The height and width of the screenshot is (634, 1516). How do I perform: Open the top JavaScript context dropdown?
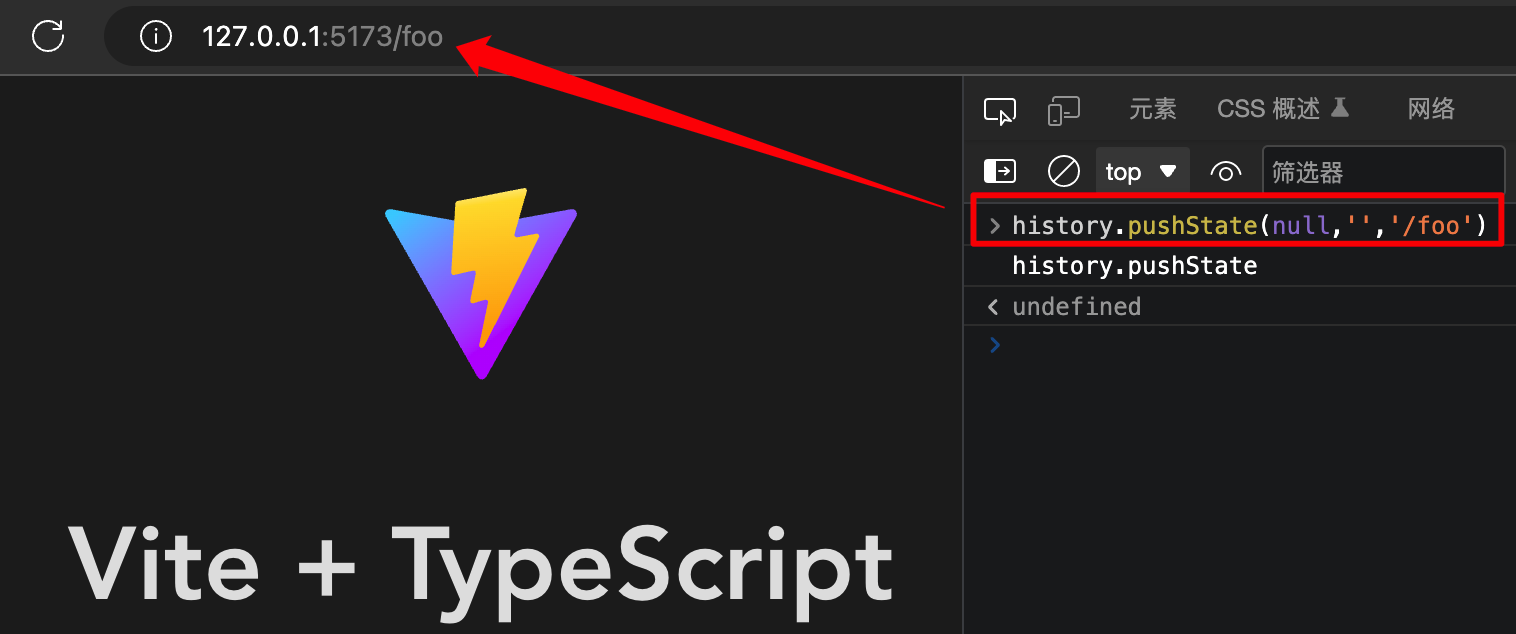pyautogui.click(x=1142, y=172)
